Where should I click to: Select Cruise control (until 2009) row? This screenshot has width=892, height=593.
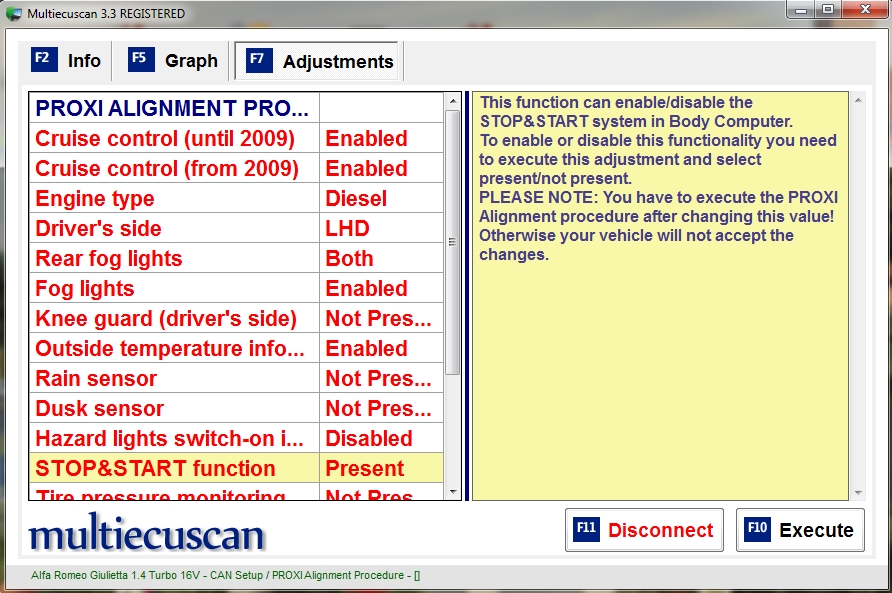point(236,138)
